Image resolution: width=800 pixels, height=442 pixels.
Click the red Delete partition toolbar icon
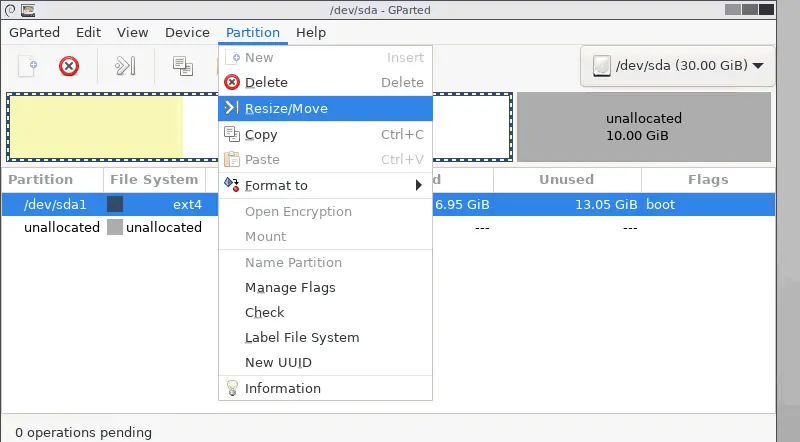click(x=69, y=66)
